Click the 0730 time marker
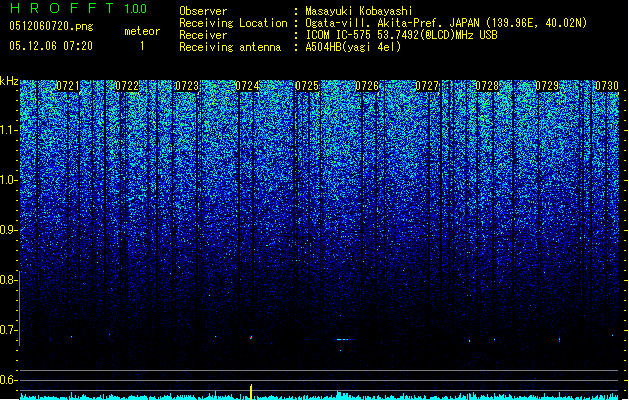Screen dimensions: 629x400 (607, 86)
